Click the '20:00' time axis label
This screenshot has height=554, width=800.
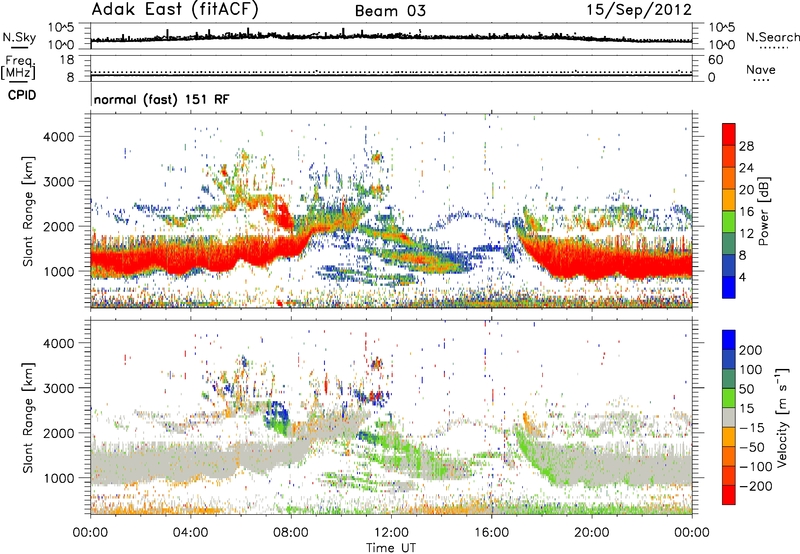coord(592,533)
